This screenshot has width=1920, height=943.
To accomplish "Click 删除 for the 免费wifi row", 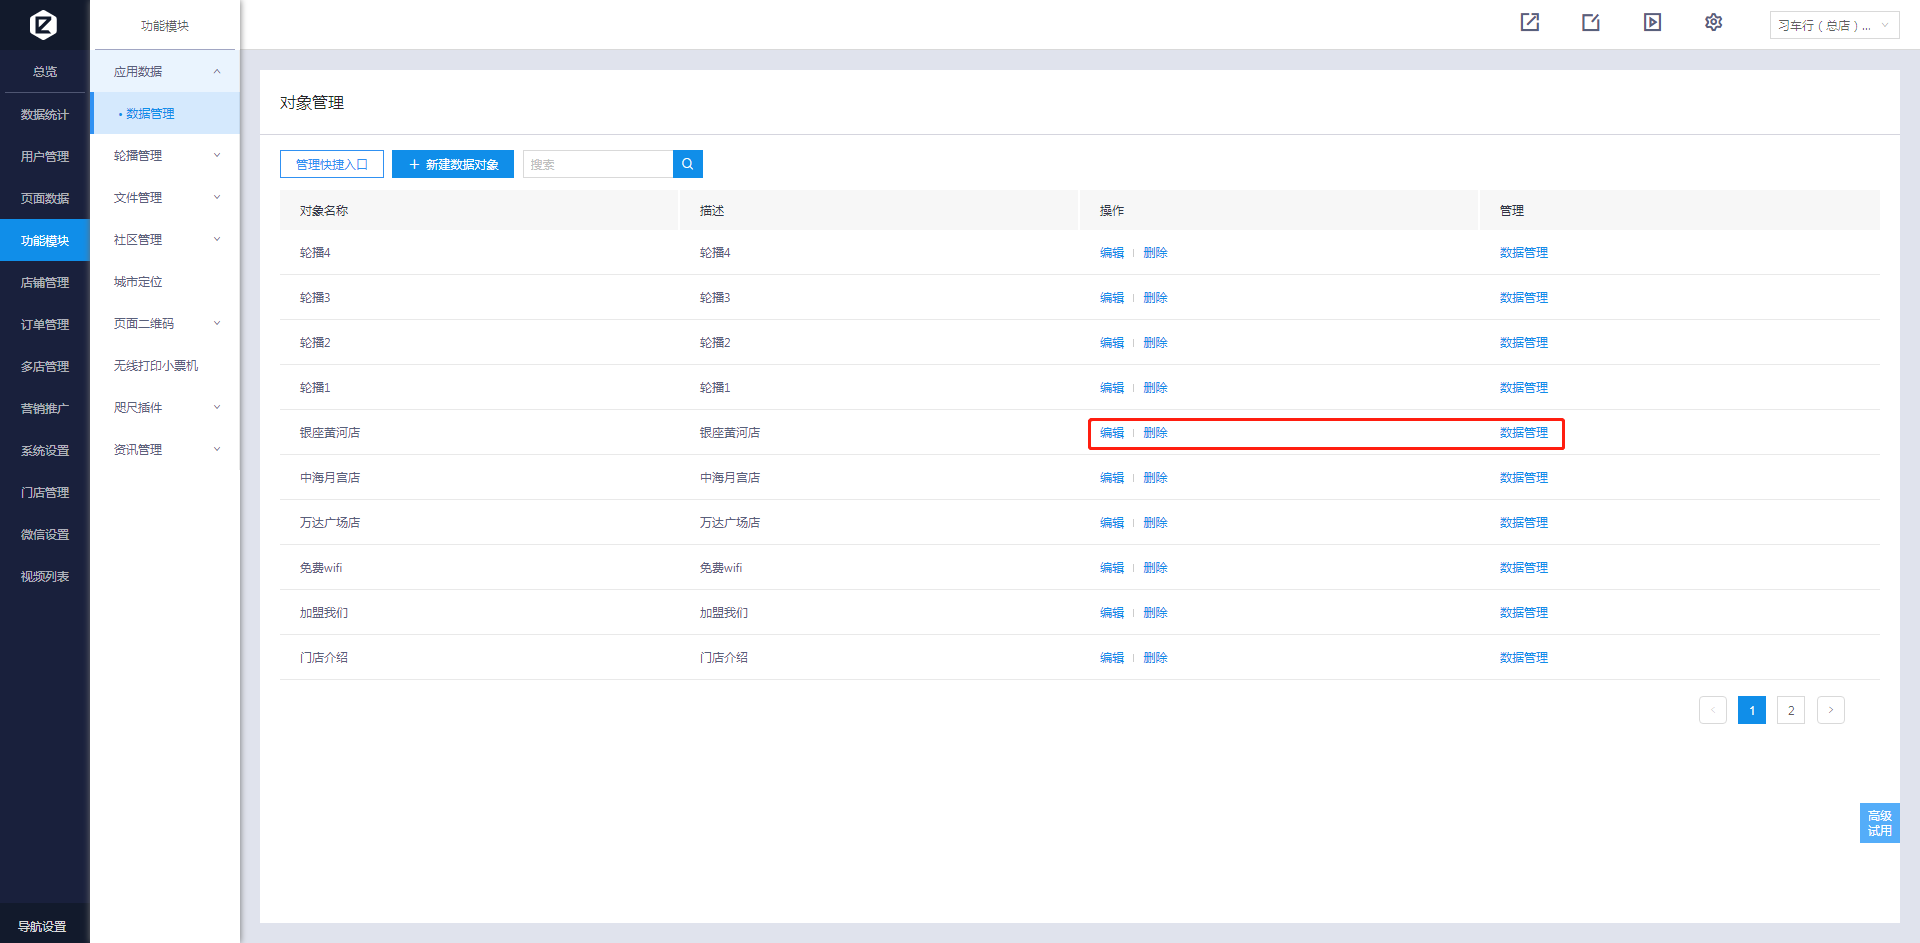I will coord(1155,568).
